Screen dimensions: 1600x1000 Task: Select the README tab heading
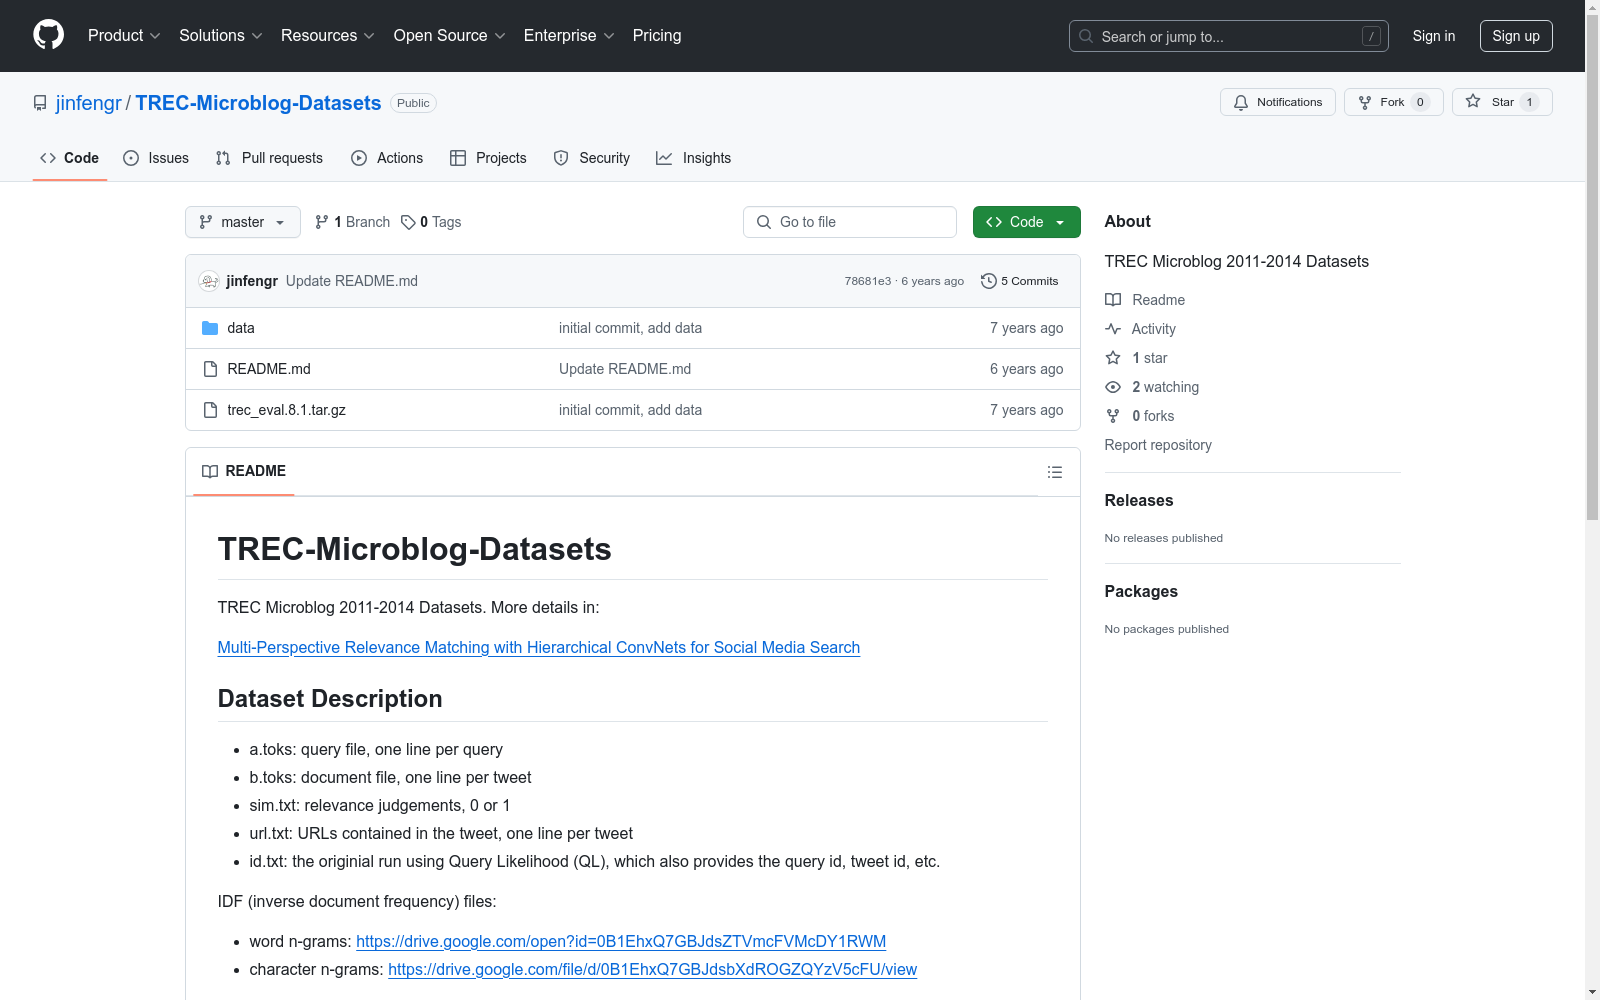[244, 471]
